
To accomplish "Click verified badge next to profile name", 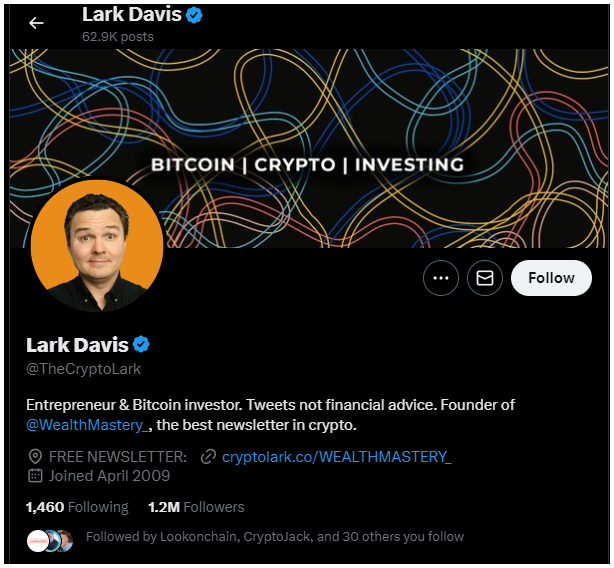I will tap(141, 344).
